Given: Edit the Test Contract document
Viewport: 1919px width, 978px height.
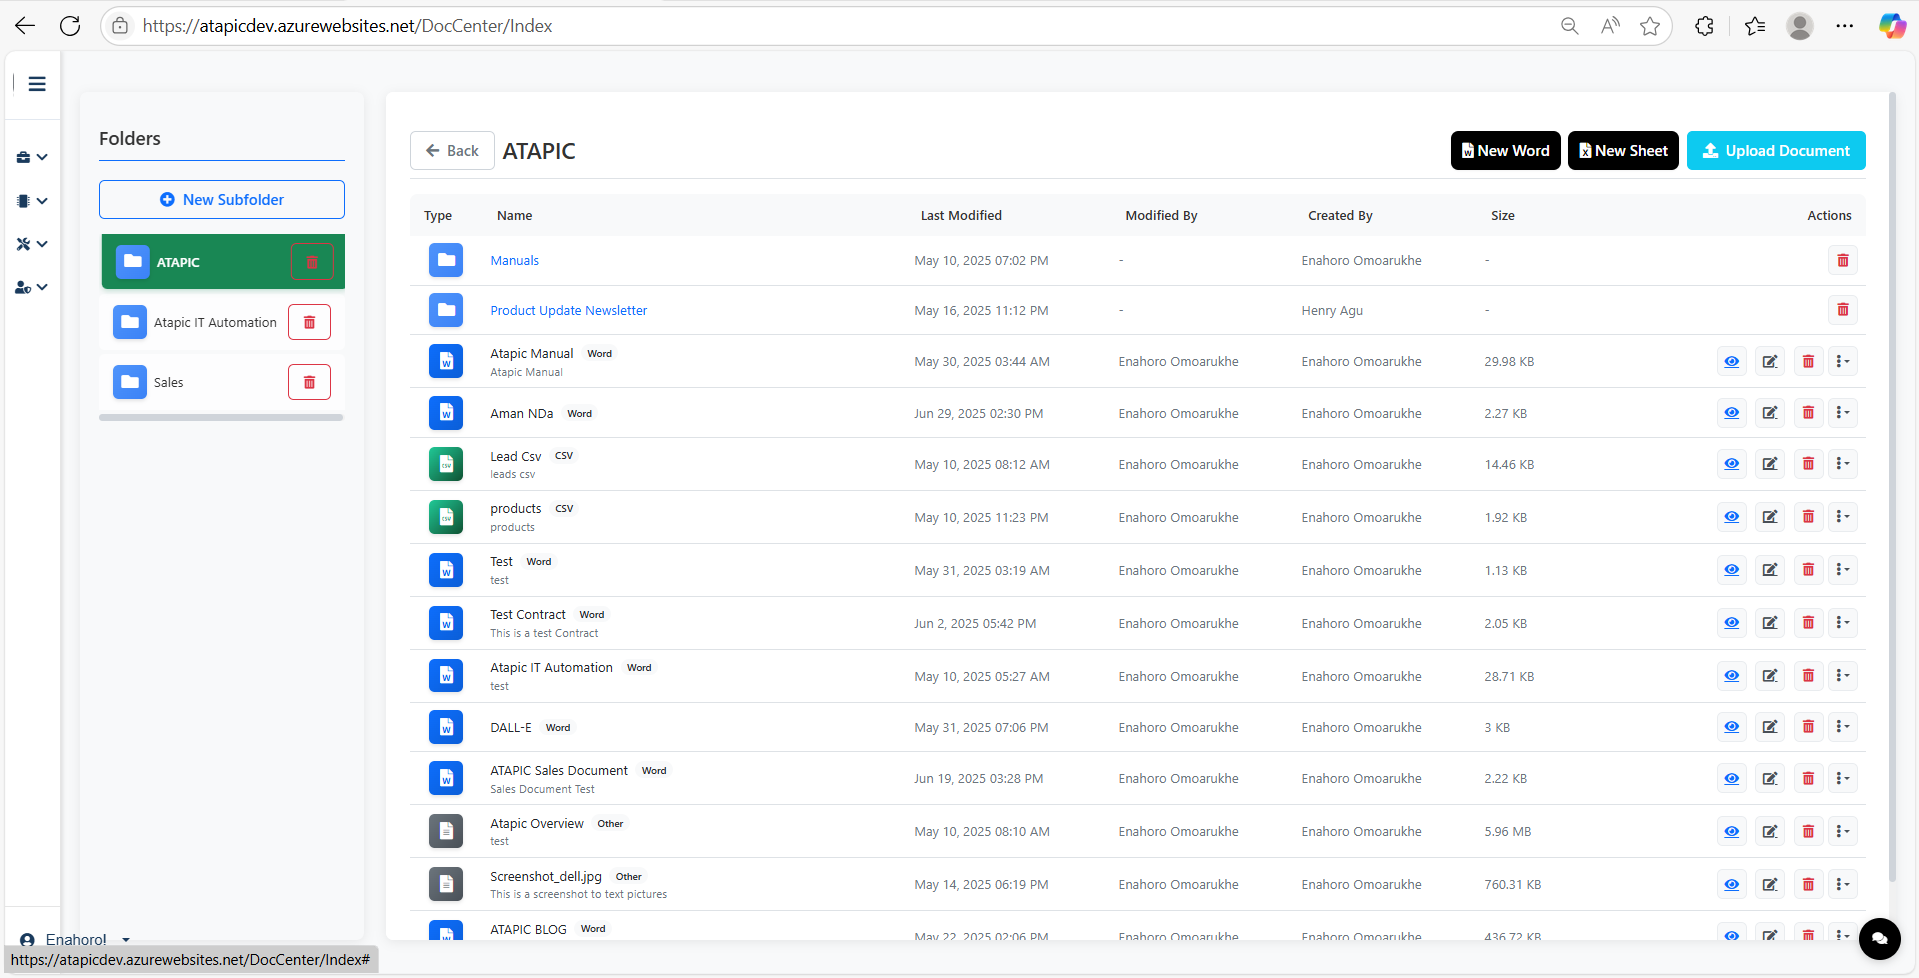Looking at the screenshot, I should coord(1770,623).
